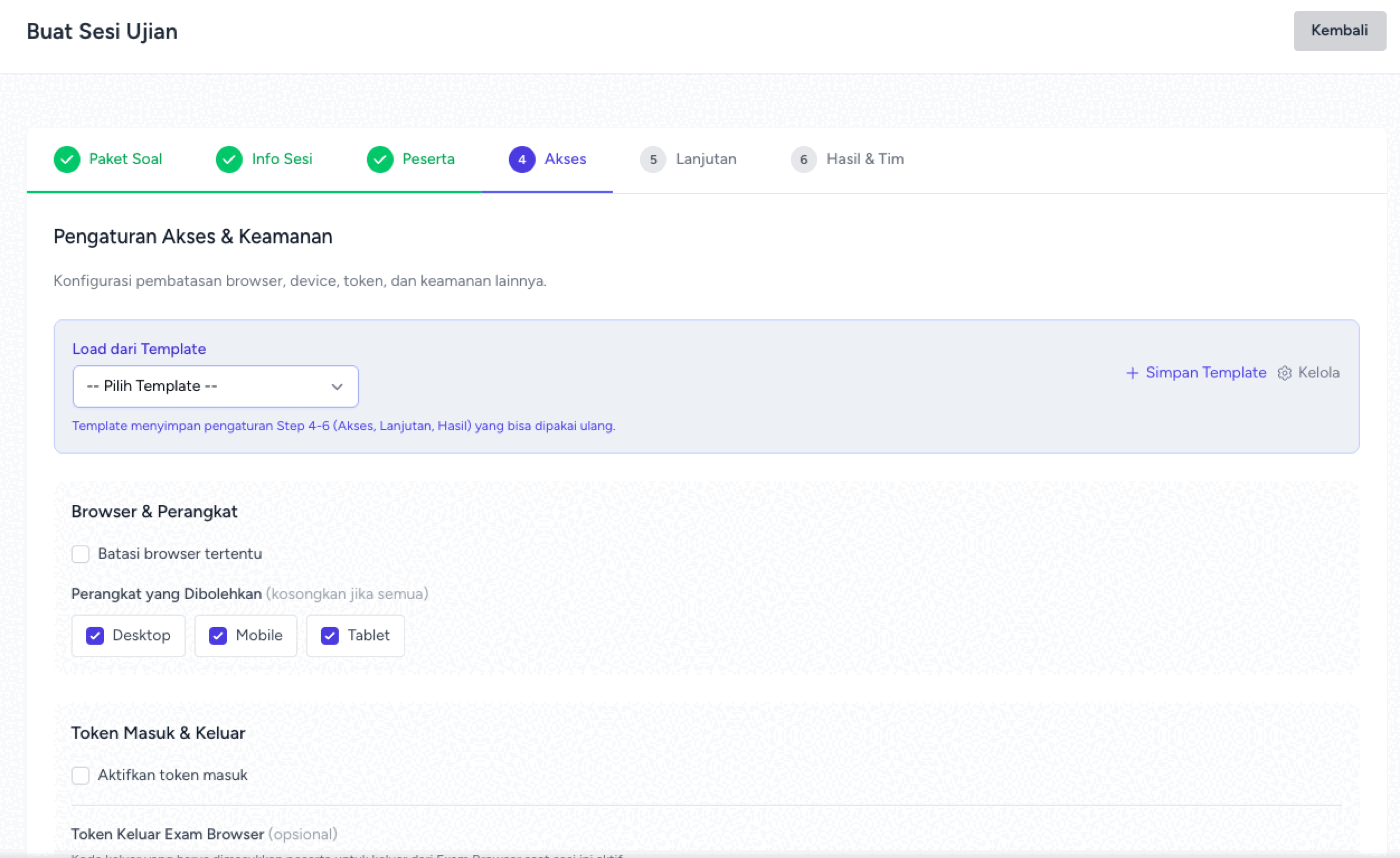Viewport: 1400px width, 858px height.
Task: Click the Token Masuk & Keluar heading
Action: click(158, 734)
